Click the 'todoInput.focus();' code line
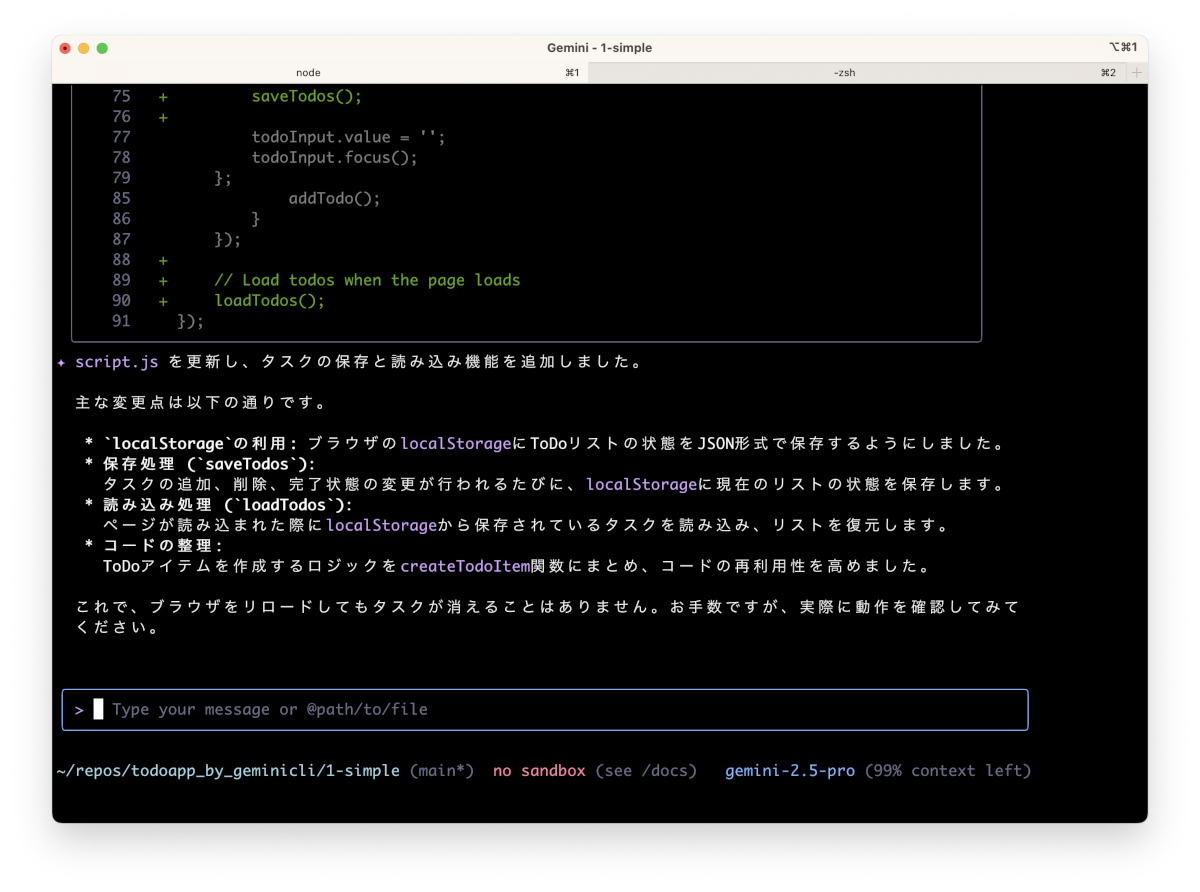This screenshot has width=1200, height=892. point(334,158)
